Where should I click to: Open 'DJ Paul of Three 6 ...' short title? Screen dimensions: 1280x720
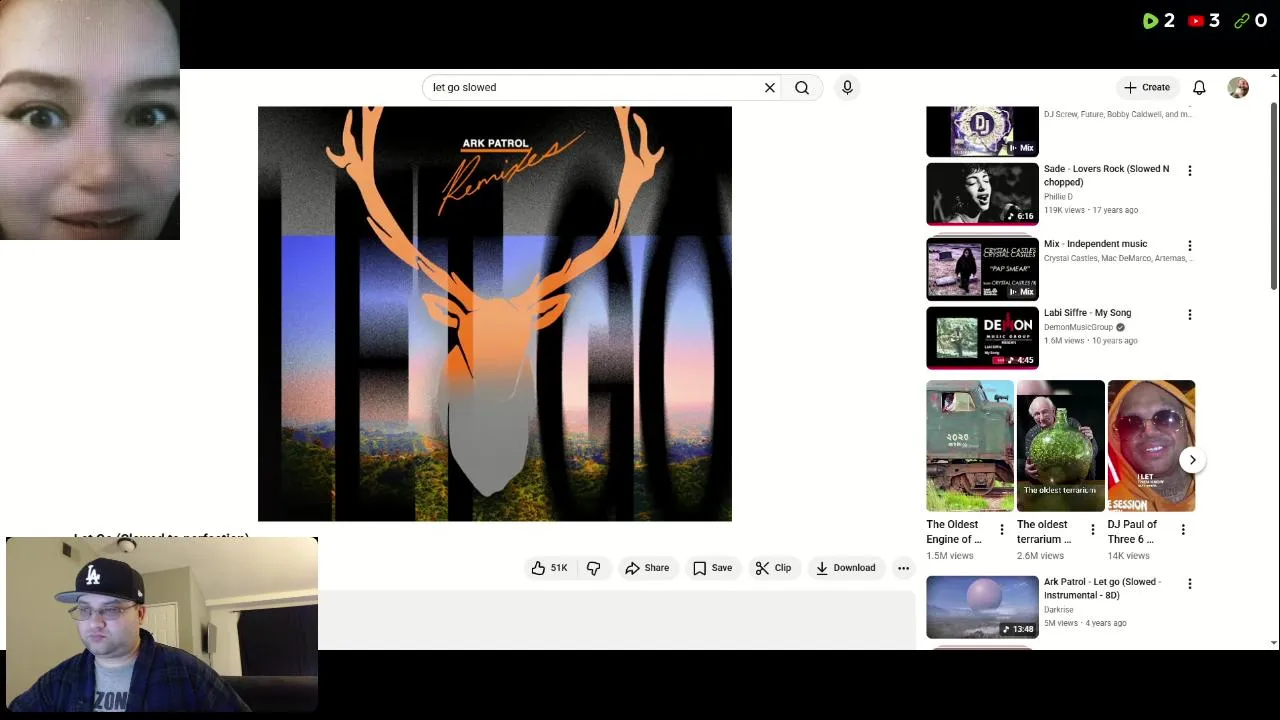(x=1132, y=532)
